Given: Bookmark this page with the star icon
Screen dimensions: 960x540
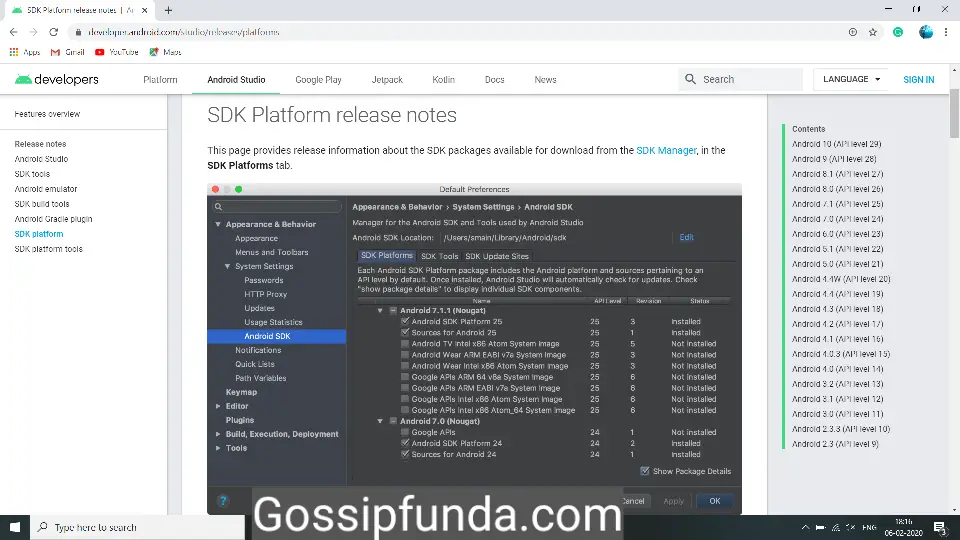Looking at the screenshot, I should pyautogui.click(x=873, y=32).
